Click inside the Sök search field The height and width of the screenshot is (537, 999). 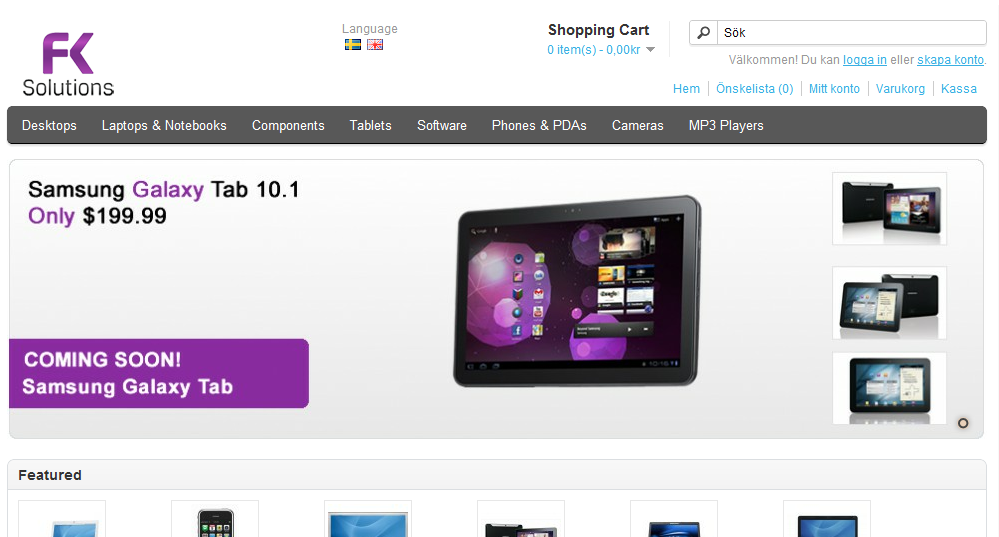click(x=852, y=32)
